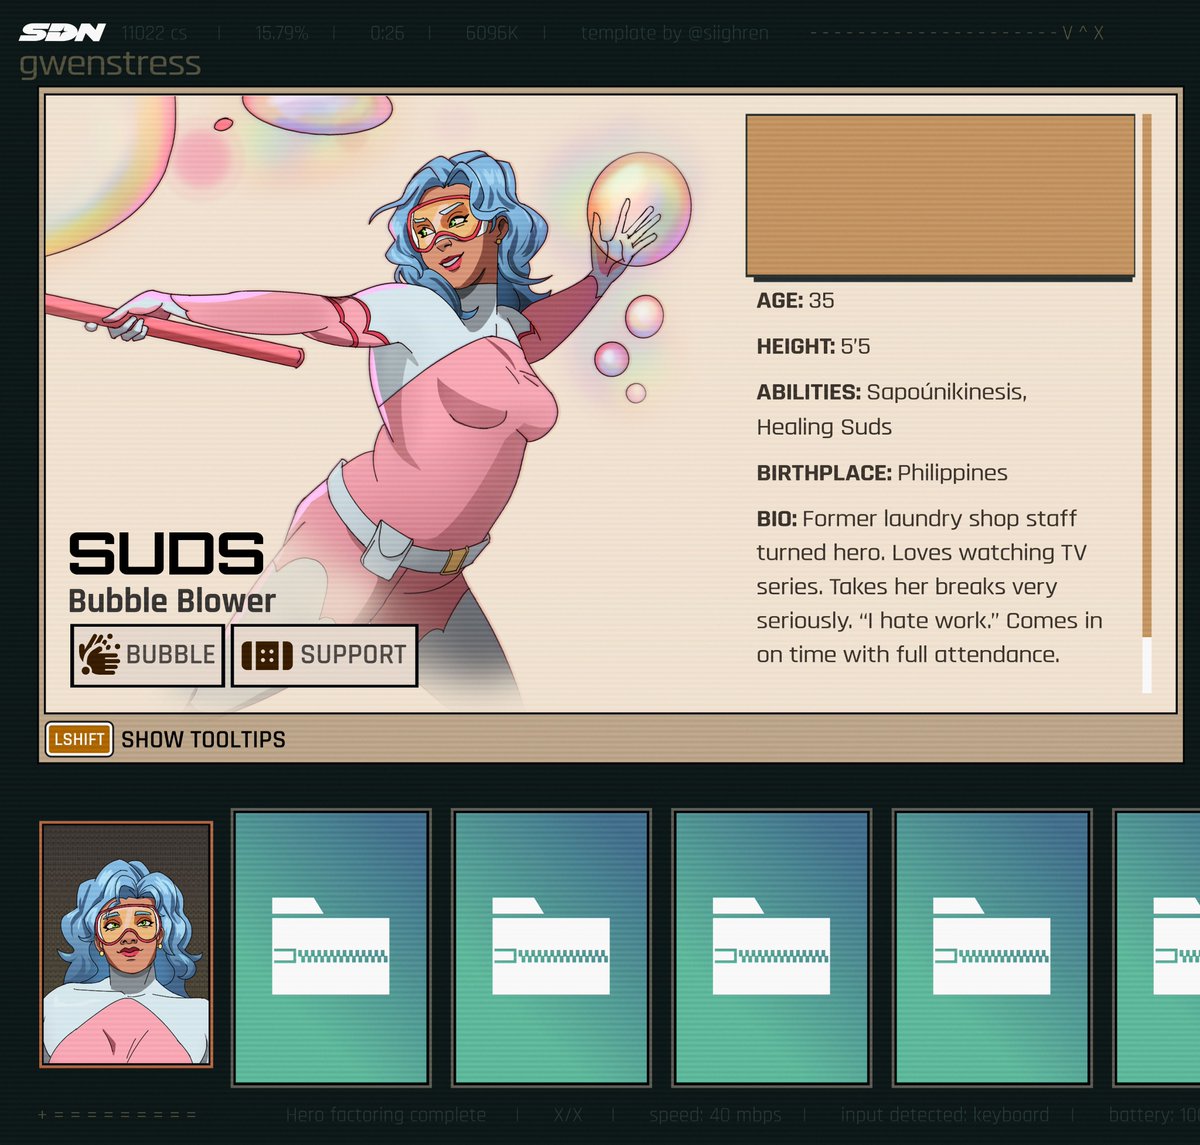Click the template by @siighren credit

click(675, 33)
